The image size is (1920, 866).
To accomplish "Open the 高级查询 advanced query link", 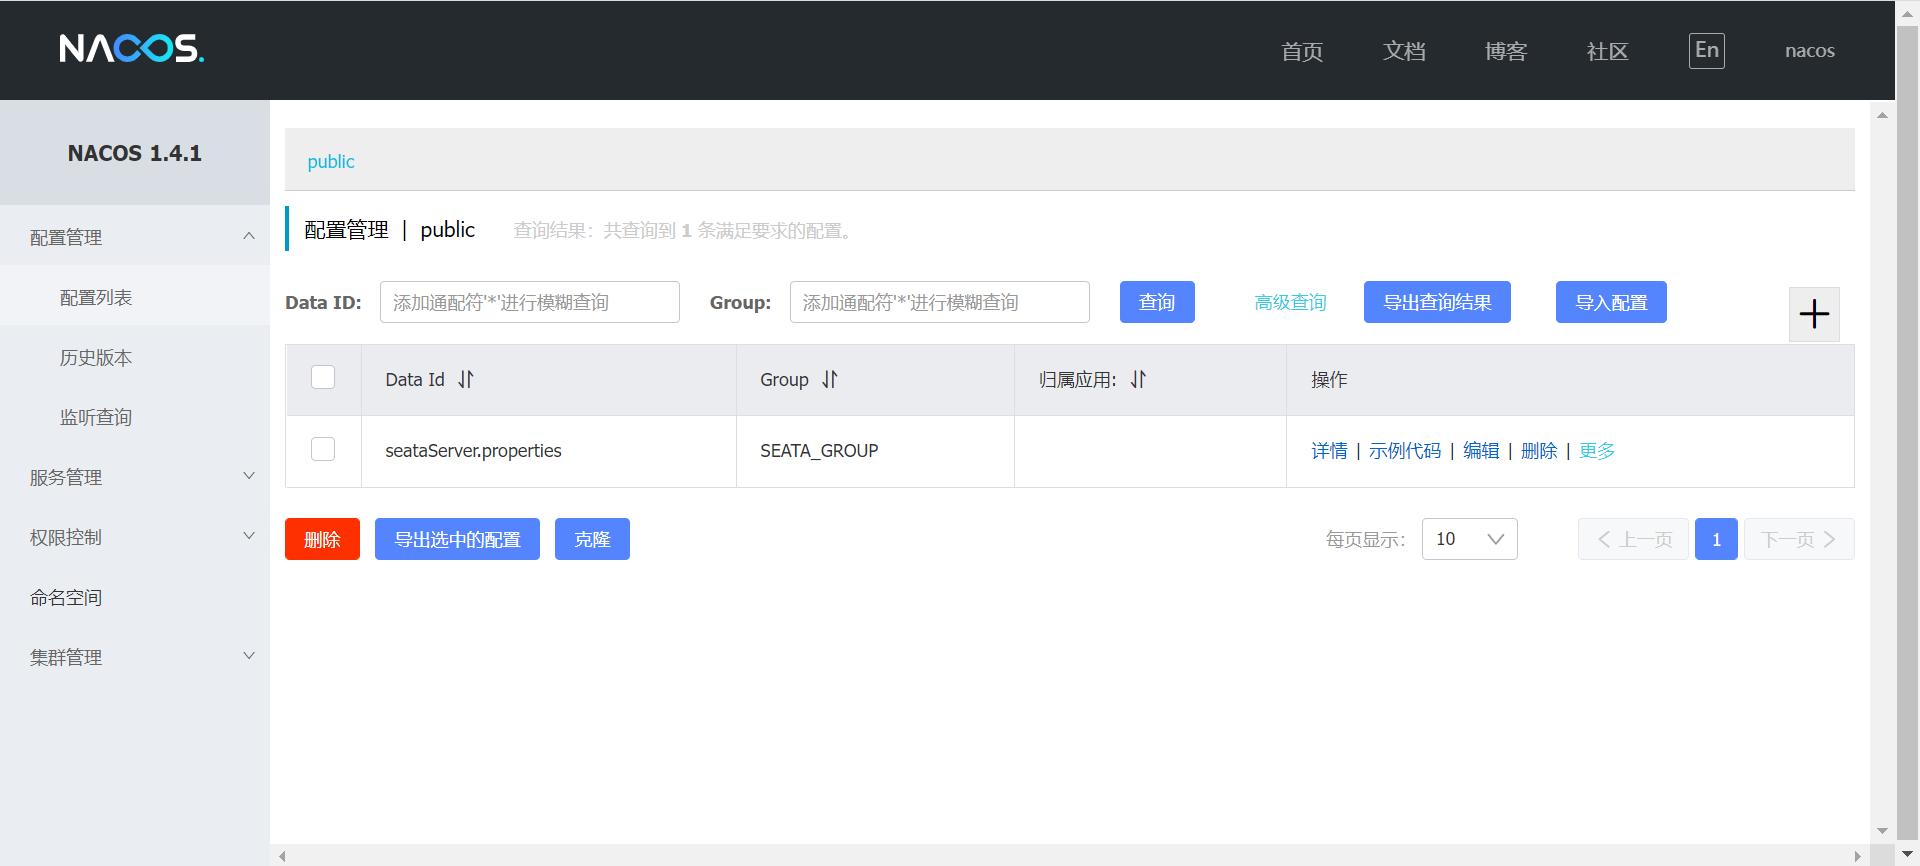I will tap(1290, 303).
